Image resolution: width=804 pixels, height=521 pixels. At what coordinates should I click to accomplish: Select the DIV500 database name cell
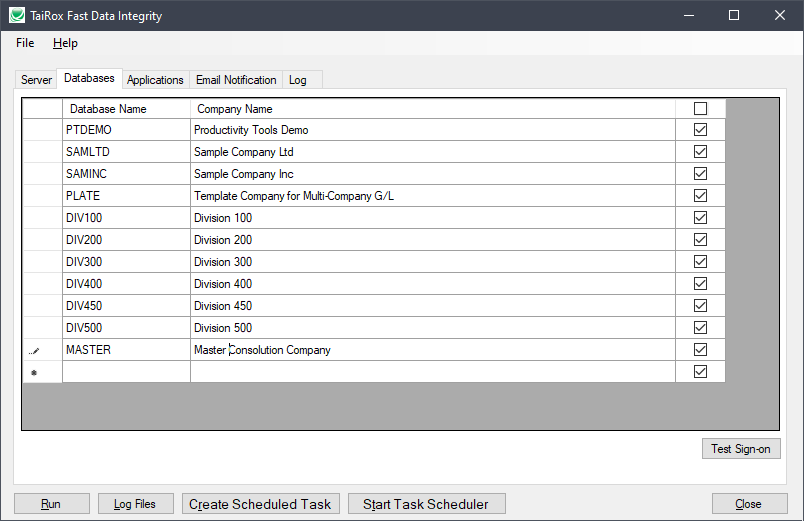[126, 328]
